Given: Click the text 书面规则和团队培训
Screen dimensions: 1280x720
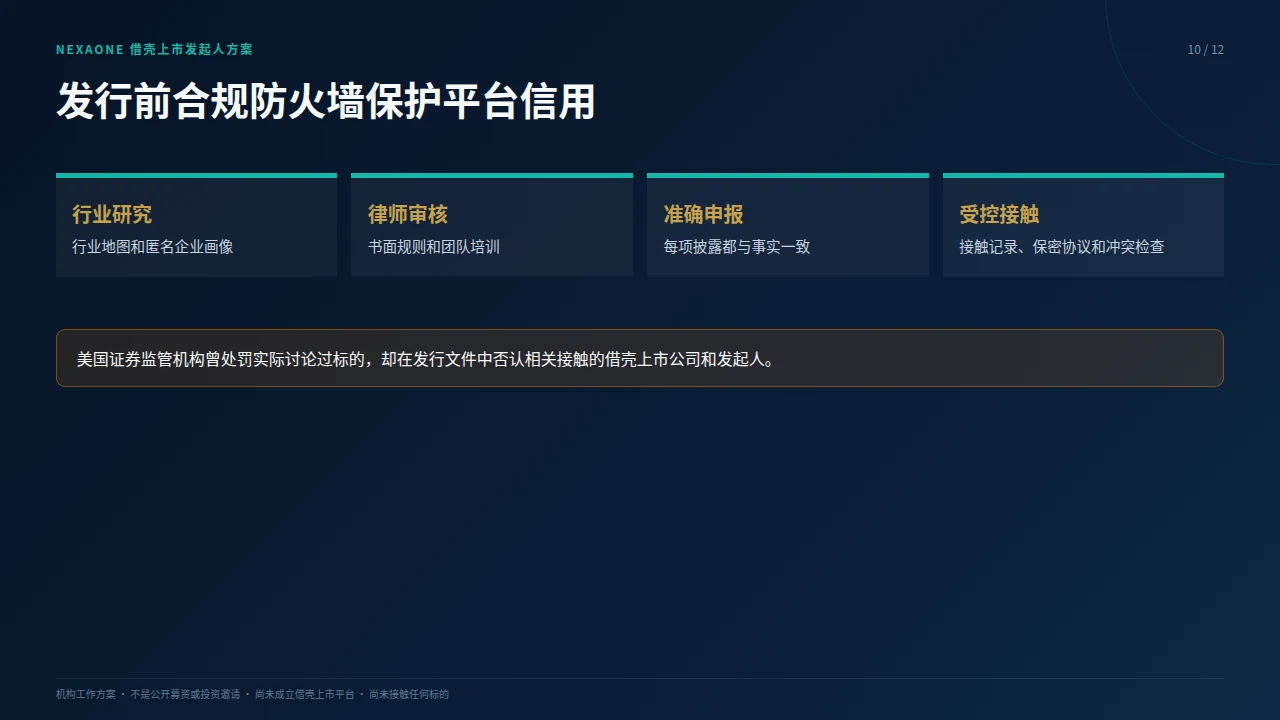Looking at the screenshot, I should click(x=434, y=246).
